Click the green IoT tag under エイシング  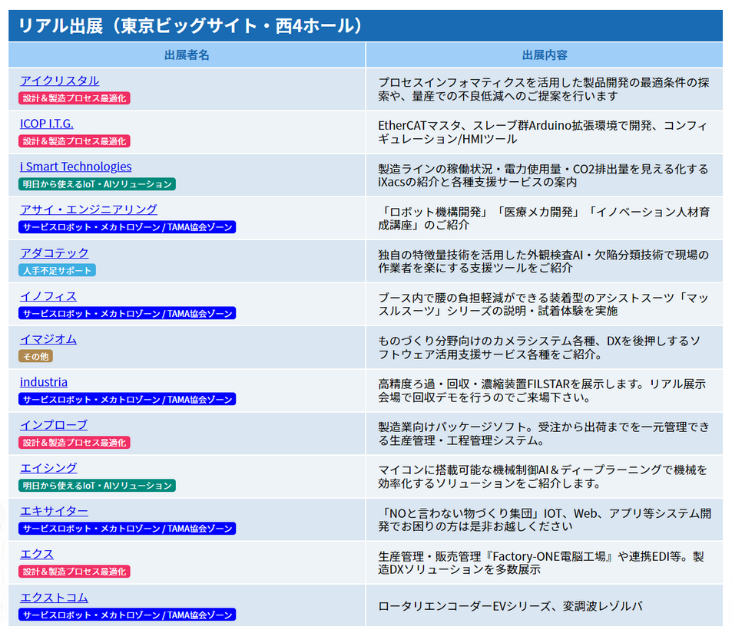click(x=97, y=486)
